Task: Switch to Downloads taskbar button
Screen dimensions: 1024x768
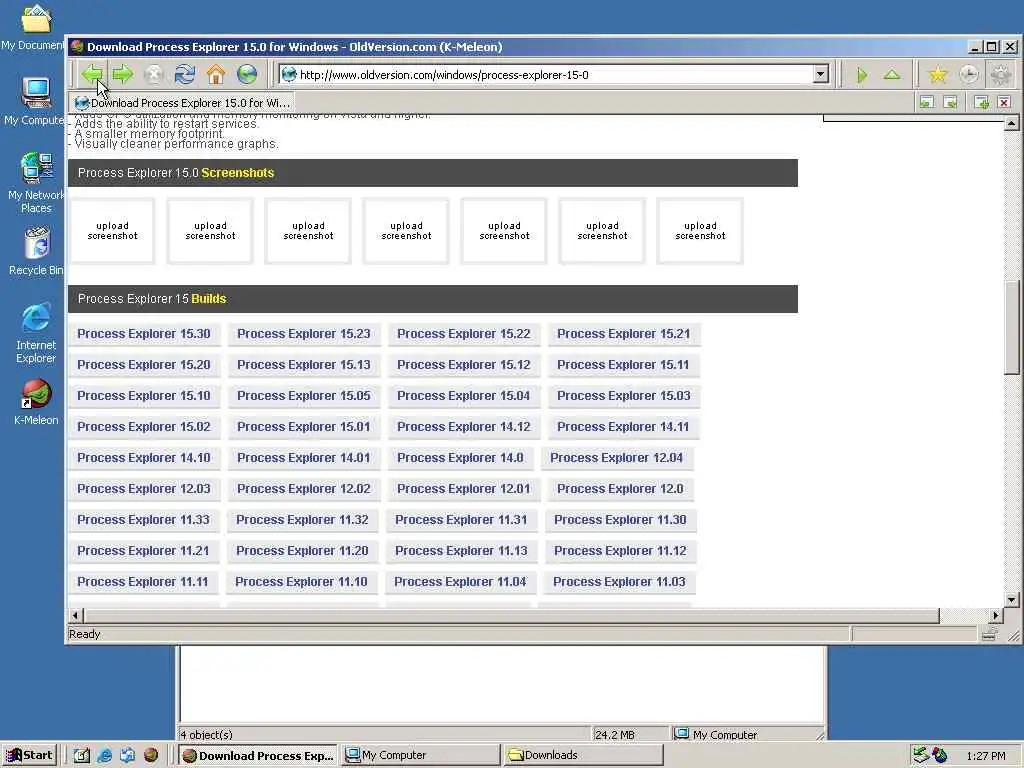Action: (583, 755)
